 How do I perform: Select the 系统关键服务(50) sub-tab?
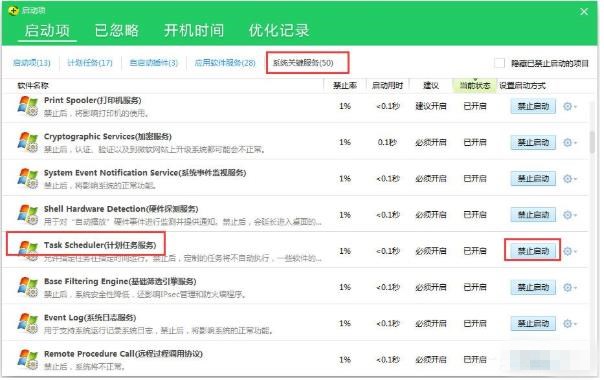click(x=303, y=63)
